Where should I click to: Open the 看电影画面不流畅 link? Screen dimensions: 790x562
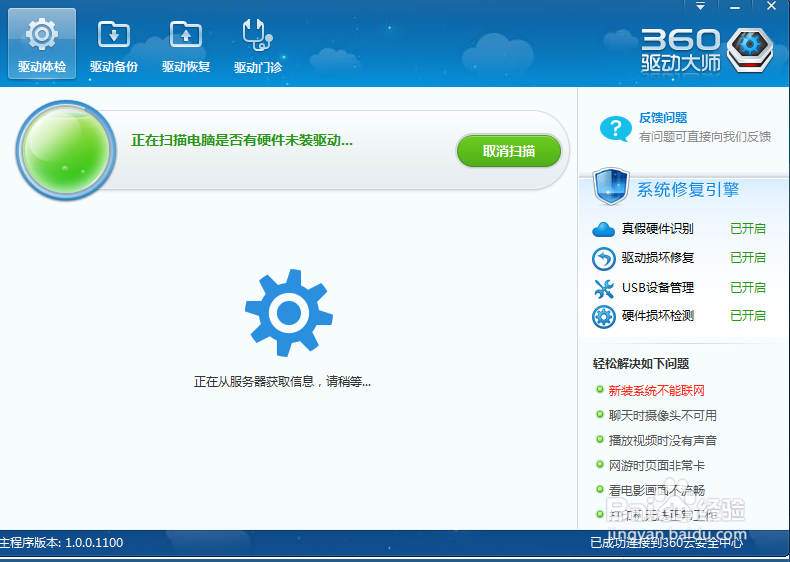point(656,490)
